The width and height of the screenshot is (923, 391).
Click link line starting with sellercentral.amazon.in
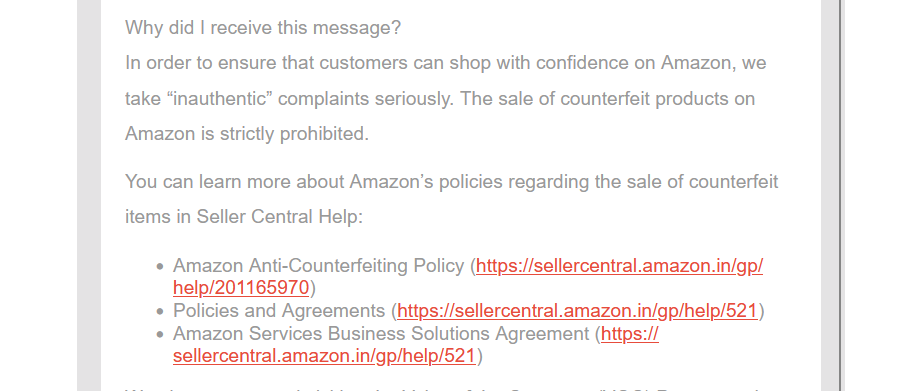pyautogui.click(x=324, y=356)
